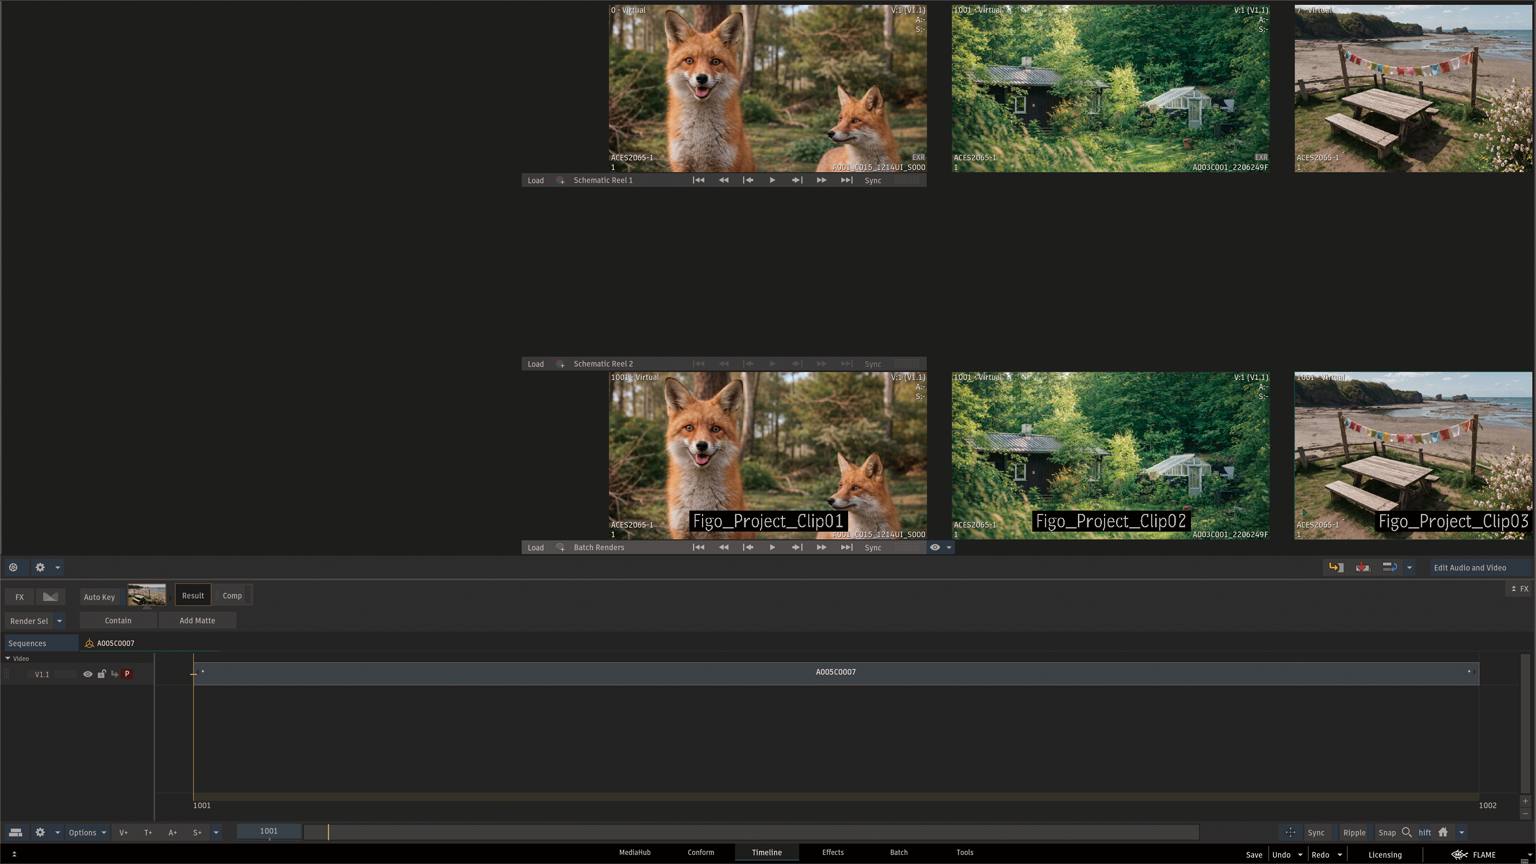The image size is (1536, 864).
Task: Hide track V1.1 using the eye icon
Action: 88,674
